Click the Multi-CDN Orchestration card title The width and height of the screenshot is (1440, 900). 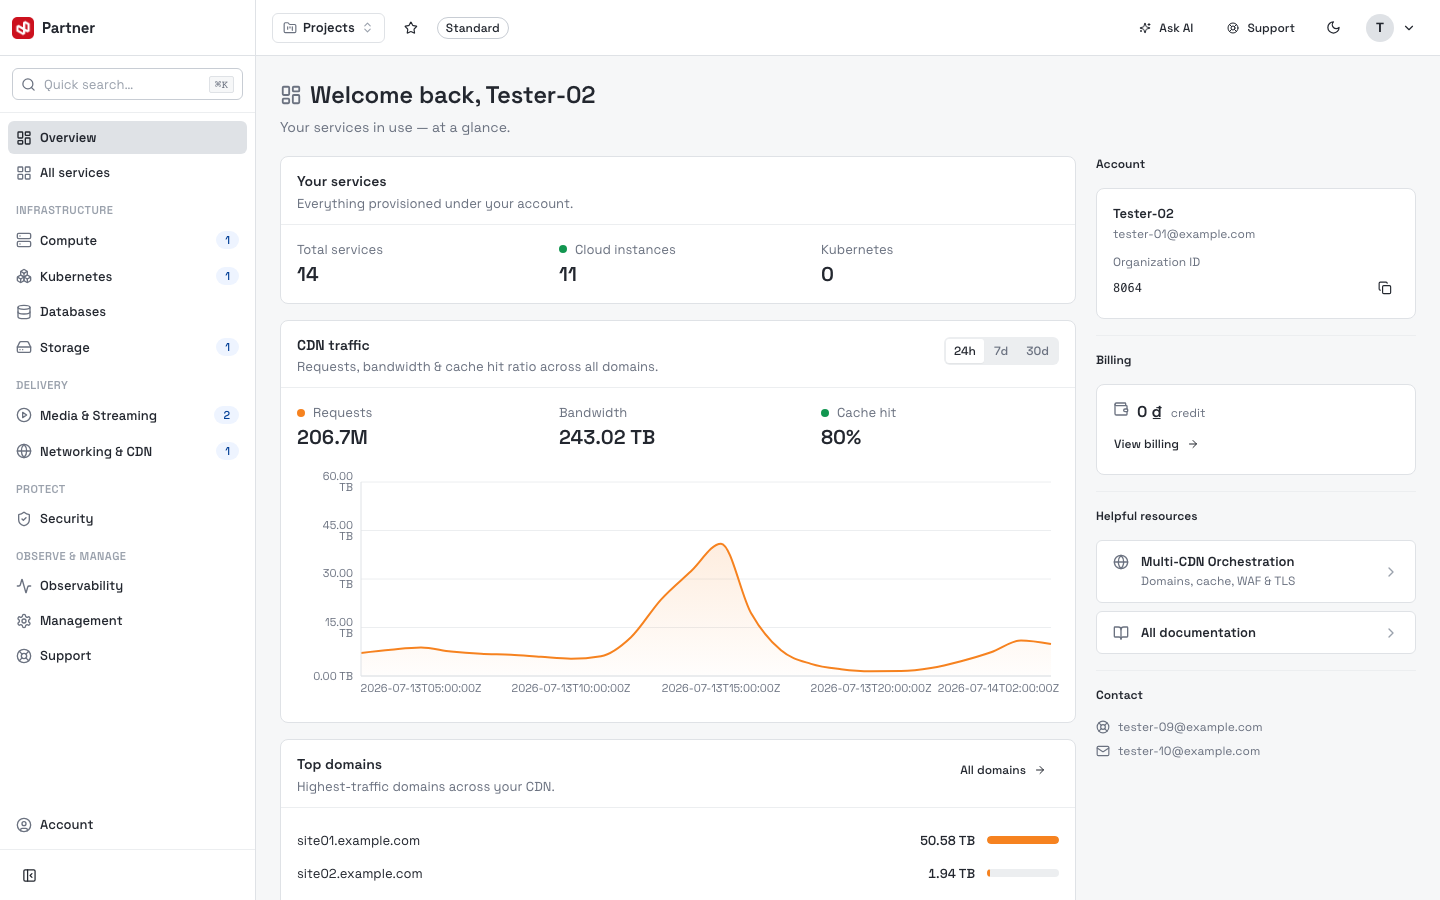1218,562
